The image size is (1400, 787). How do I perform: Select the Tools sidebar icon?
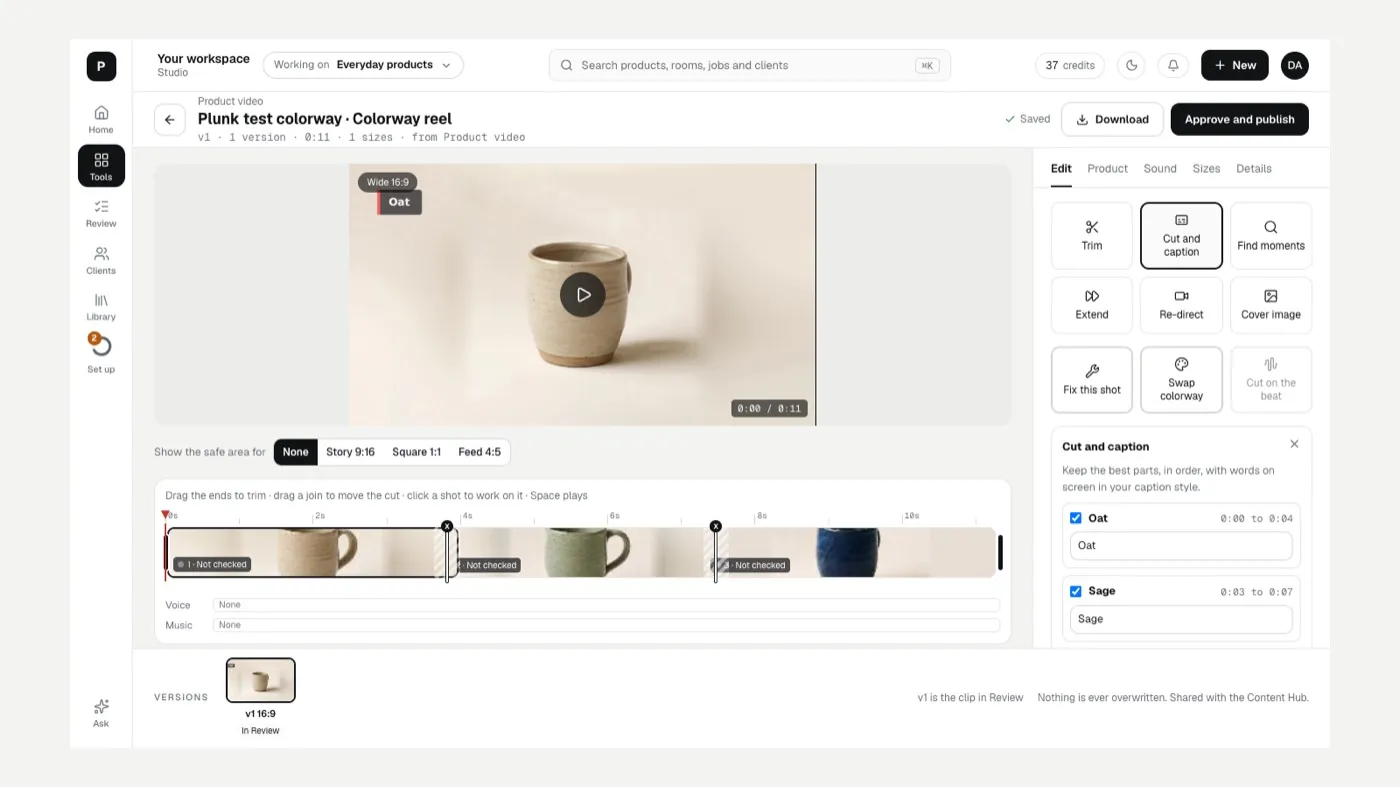tap(101, 166)
